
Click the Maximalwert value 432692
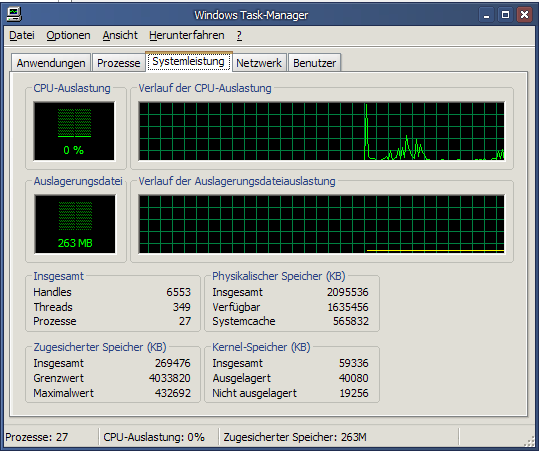tap(173, 393)
